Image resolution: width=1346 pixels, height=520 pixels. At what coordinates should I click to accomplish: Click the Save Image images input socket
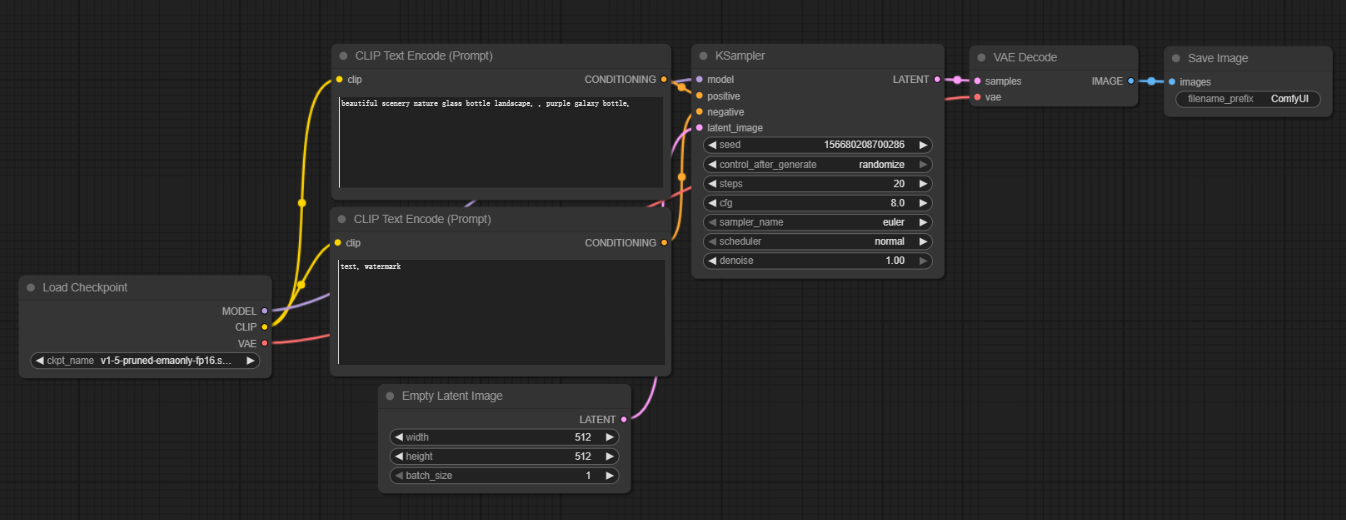1172,82
